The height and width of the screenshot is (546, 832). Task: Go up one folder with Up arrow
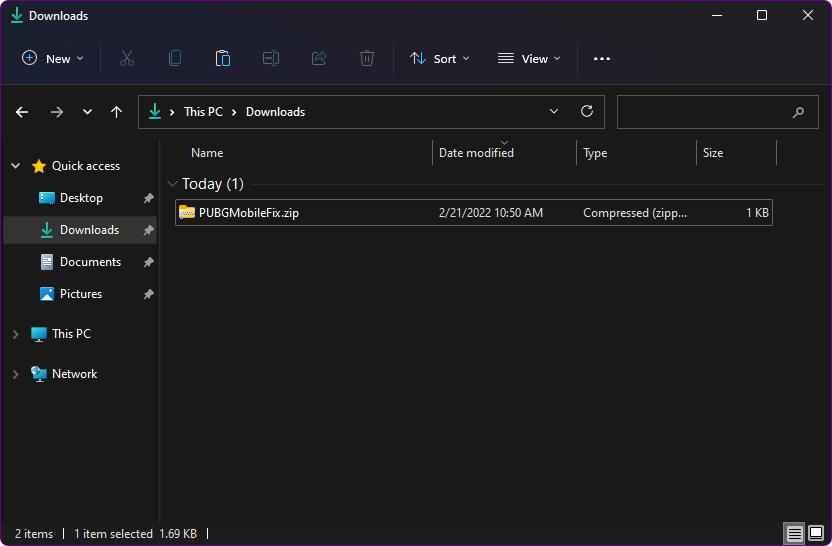[117, 112]
